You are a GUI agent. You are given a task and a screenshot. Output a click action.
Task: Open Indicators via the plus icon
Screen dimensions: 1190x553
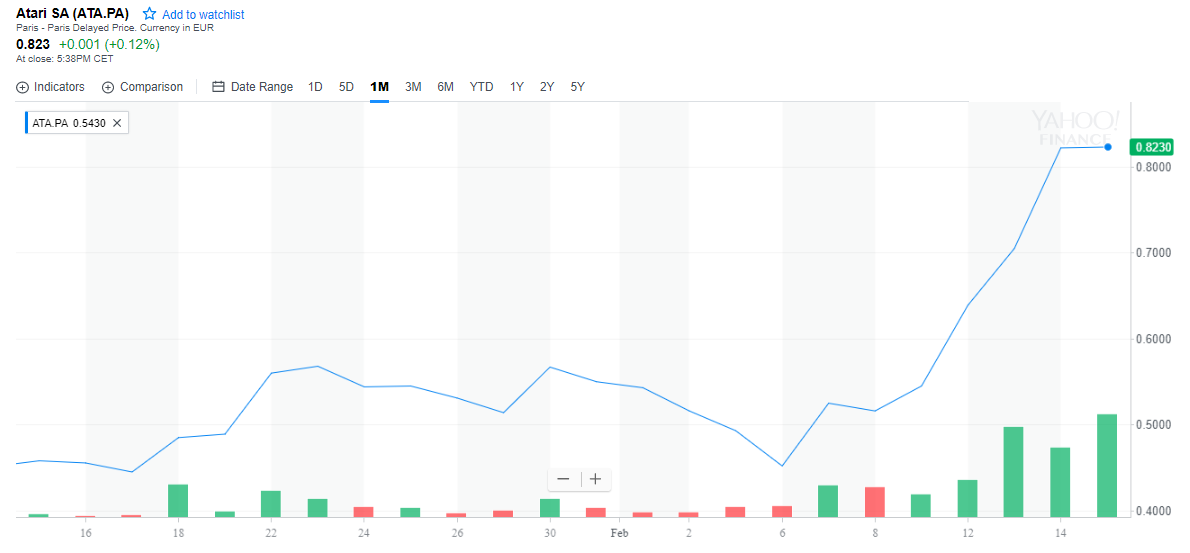(23, 87)
